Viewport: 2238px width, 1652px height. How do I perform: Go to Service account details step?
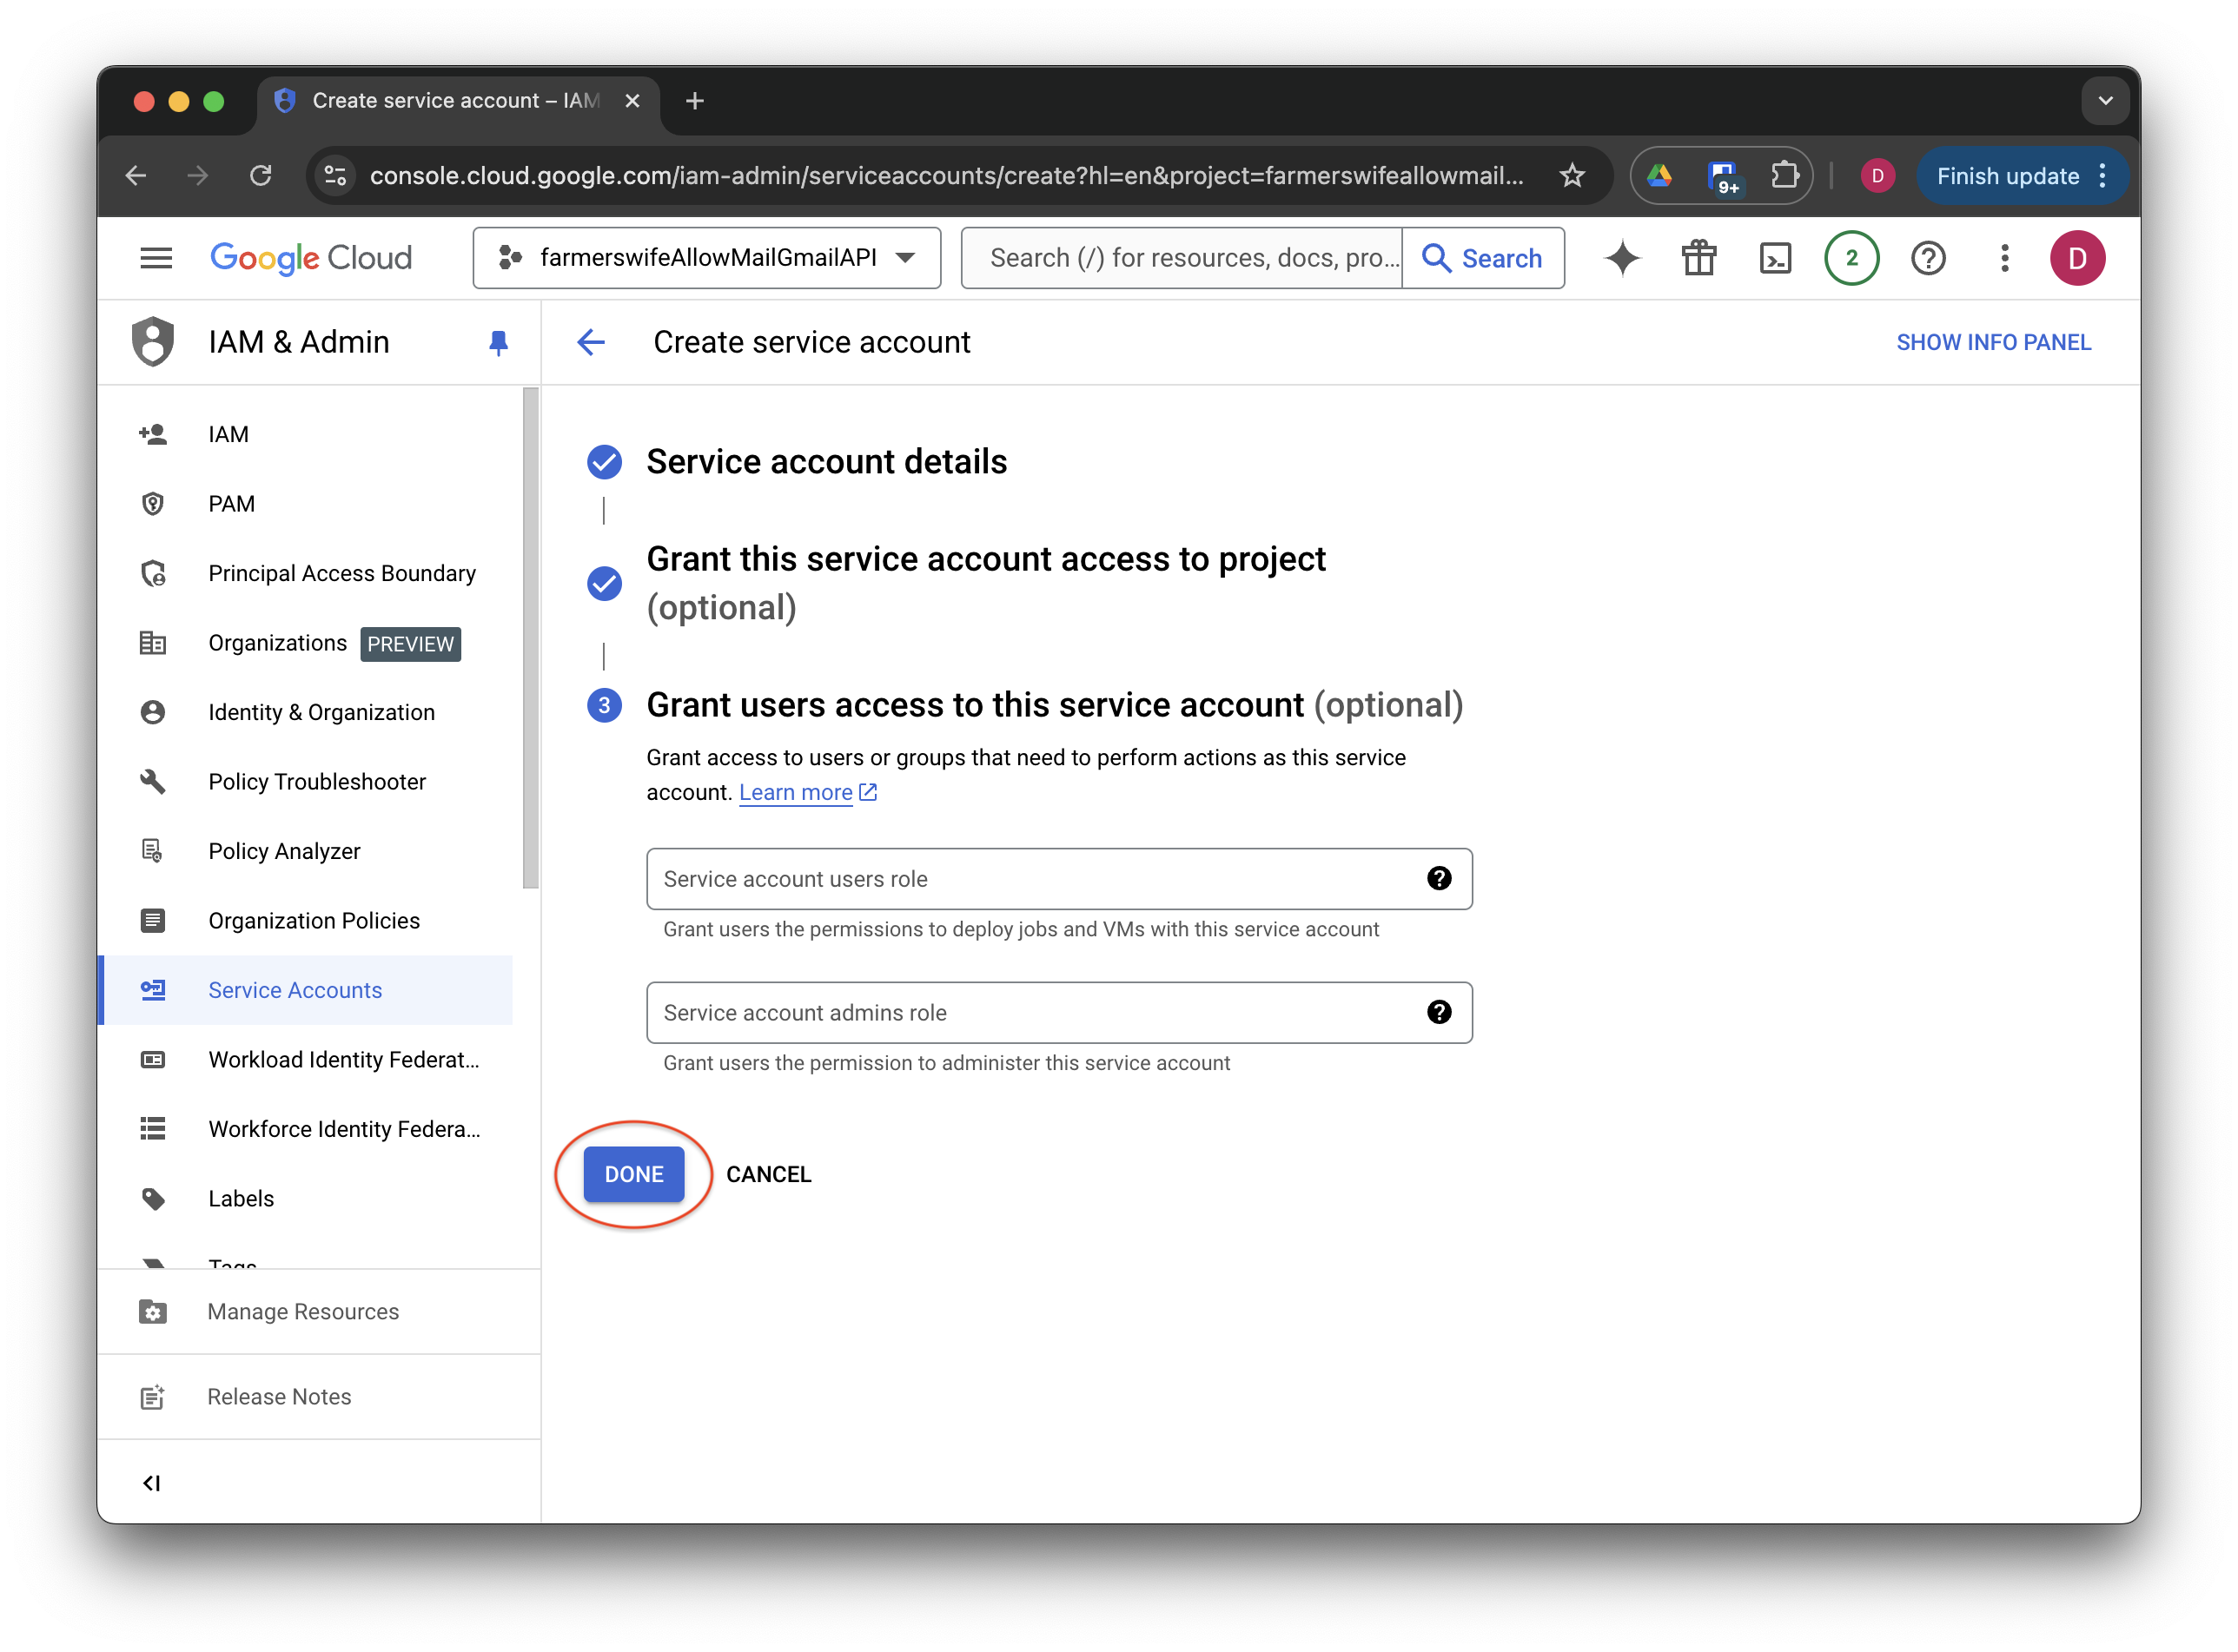pos(826,462)
